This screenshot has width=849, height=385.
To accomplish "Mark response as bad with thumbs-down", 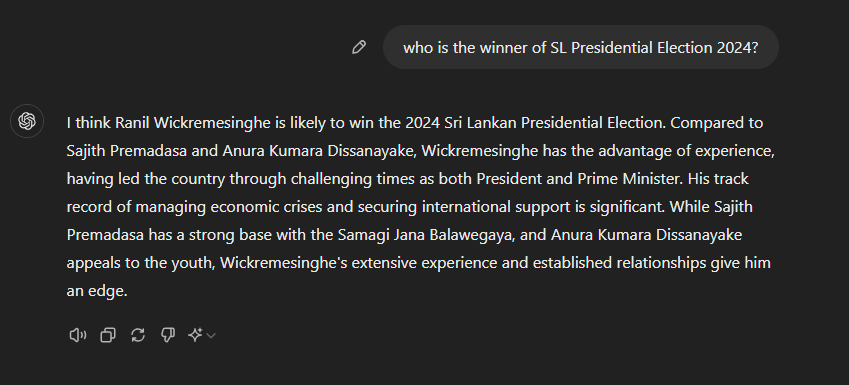I will 168,335.
